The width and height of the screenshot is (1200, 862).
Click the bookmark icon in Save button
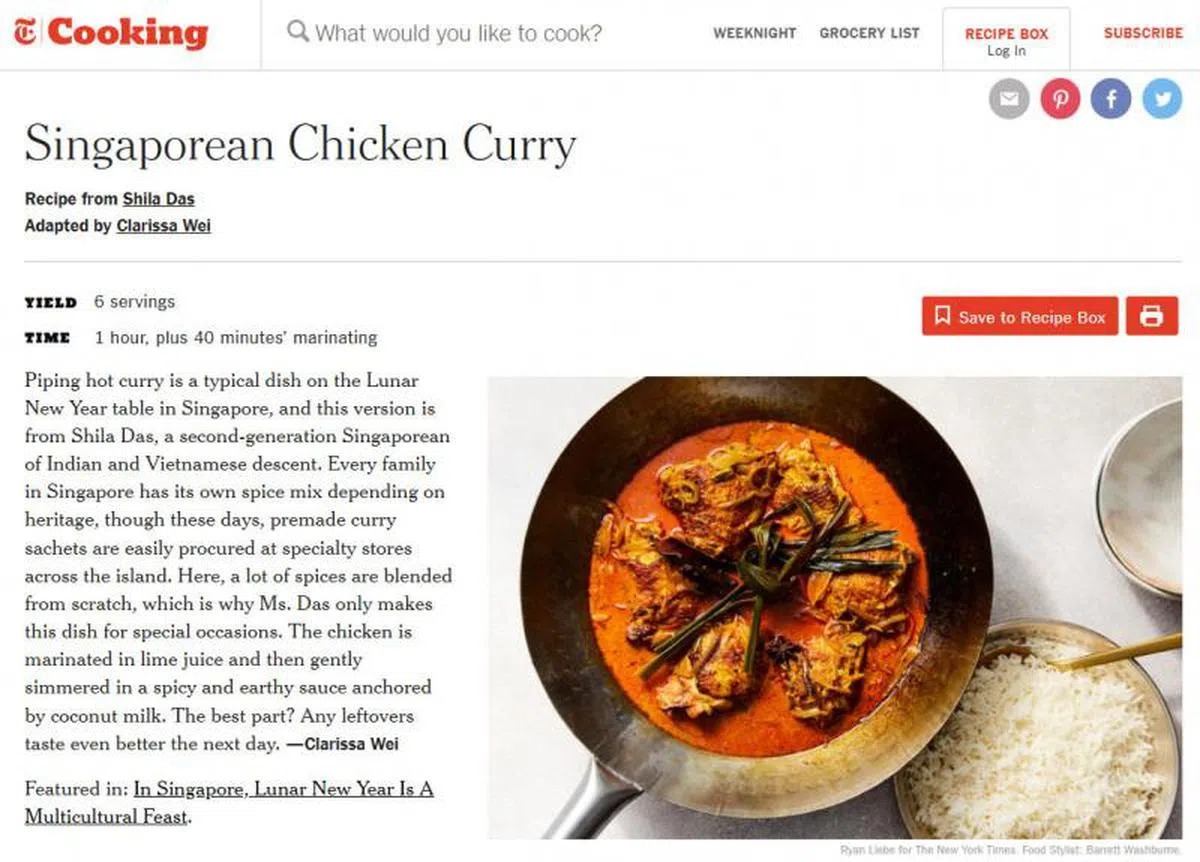pyautogui.click(x=941, y=316)
